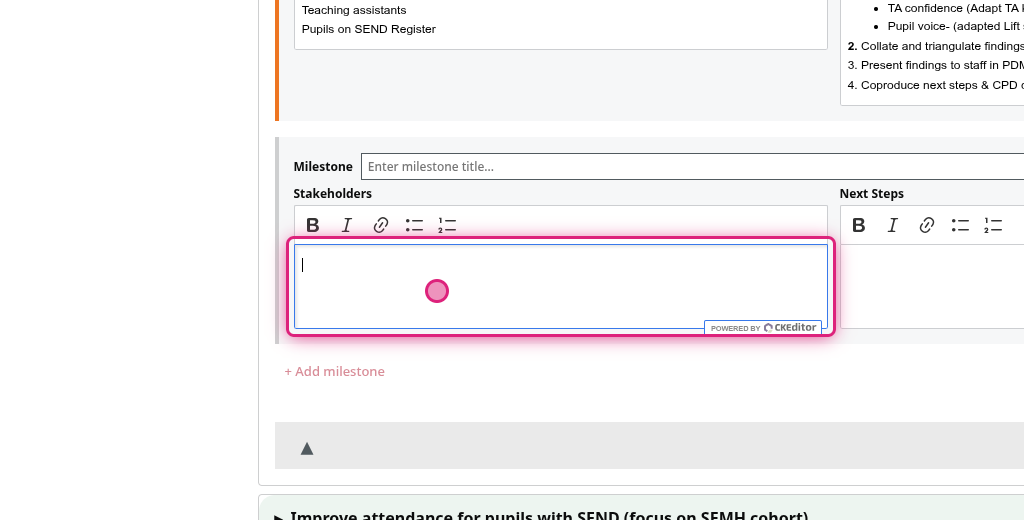
Task: Insert link in Next Steps editor toolbar
Action: click(927, 225)
